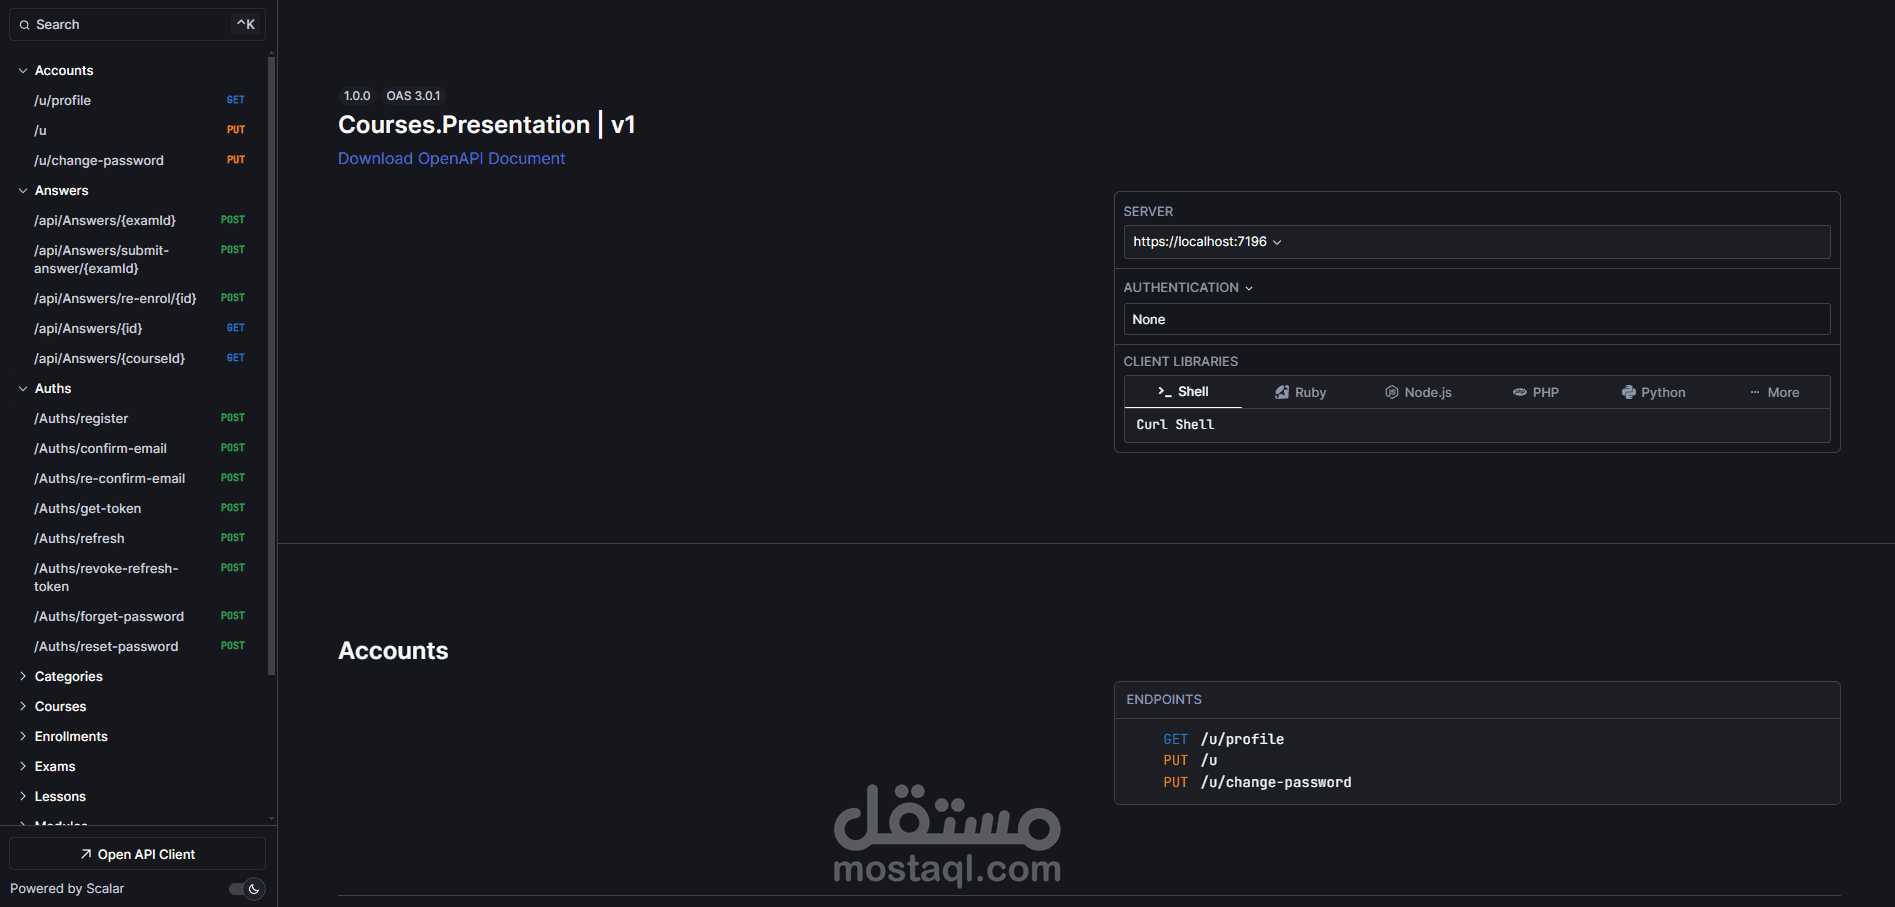
Task: Click the moon icon next to the theme switch
Action: coord(255,889)
